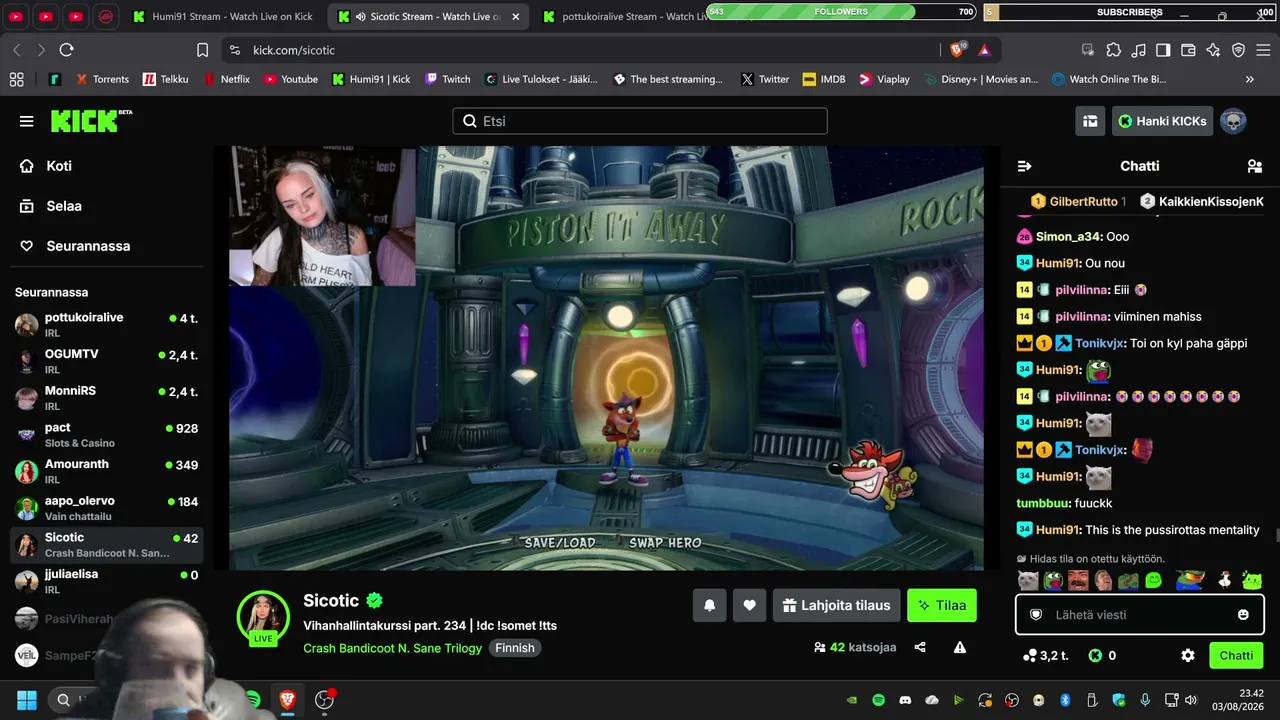Open the Youtube bookmark
The height and width of the screenshot is (720, 1280).
coord(290,79)
